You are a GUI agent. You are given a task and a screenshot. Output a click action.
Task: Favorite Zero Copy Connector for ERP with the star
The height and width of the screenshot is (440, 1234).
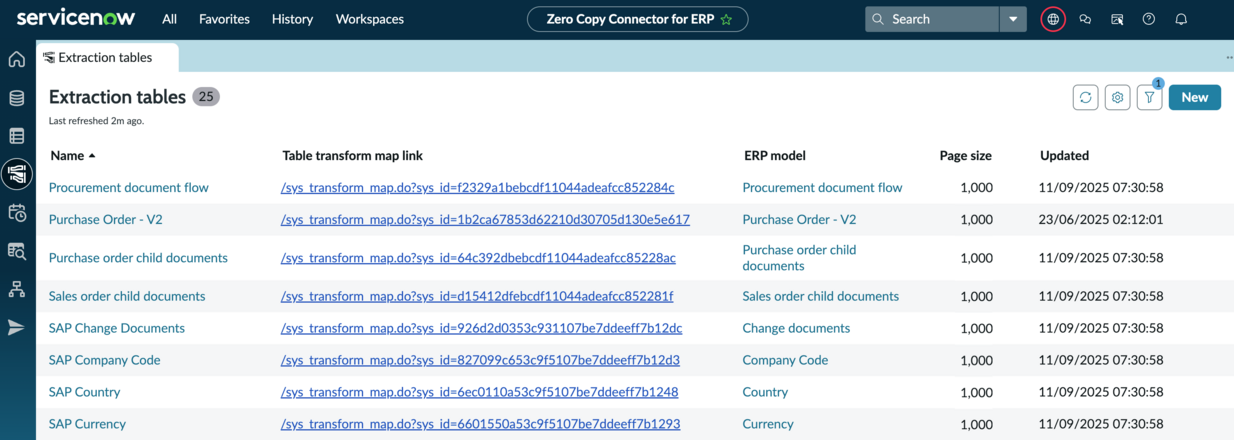click(727, 19)
